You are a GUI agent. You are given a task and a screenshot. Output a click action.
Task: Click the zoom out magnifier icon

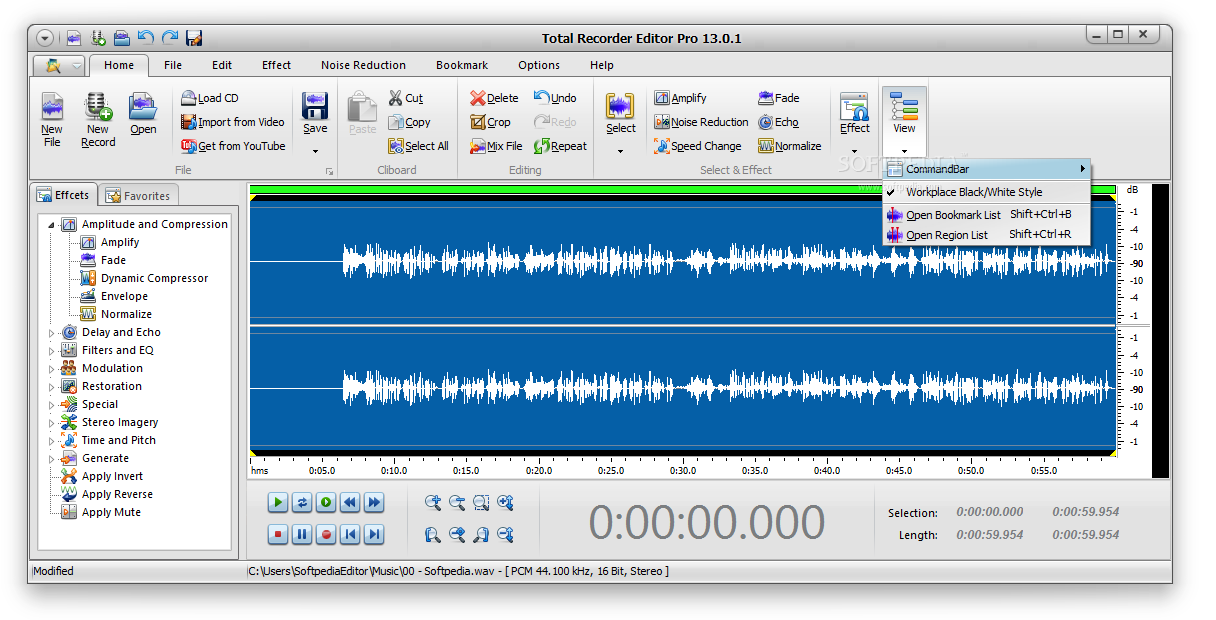pyautogui.click(x=457, y=503)
